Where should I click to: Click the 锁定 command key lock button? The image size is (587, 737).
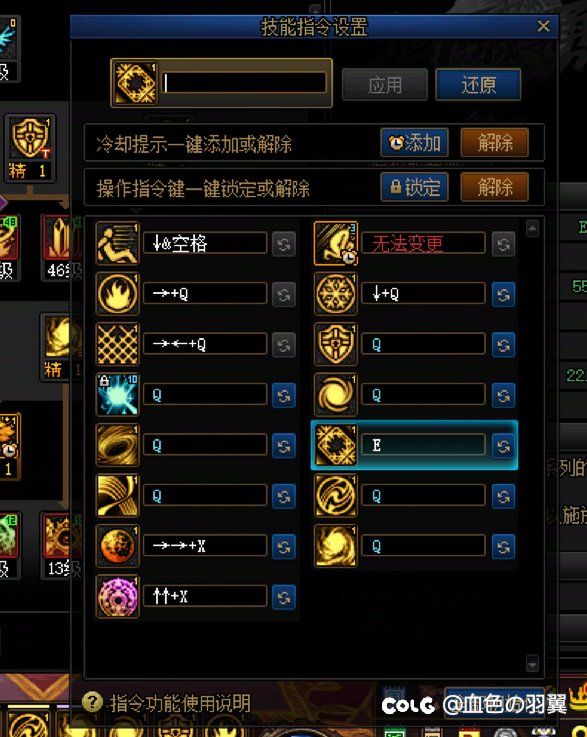(414, 188)
